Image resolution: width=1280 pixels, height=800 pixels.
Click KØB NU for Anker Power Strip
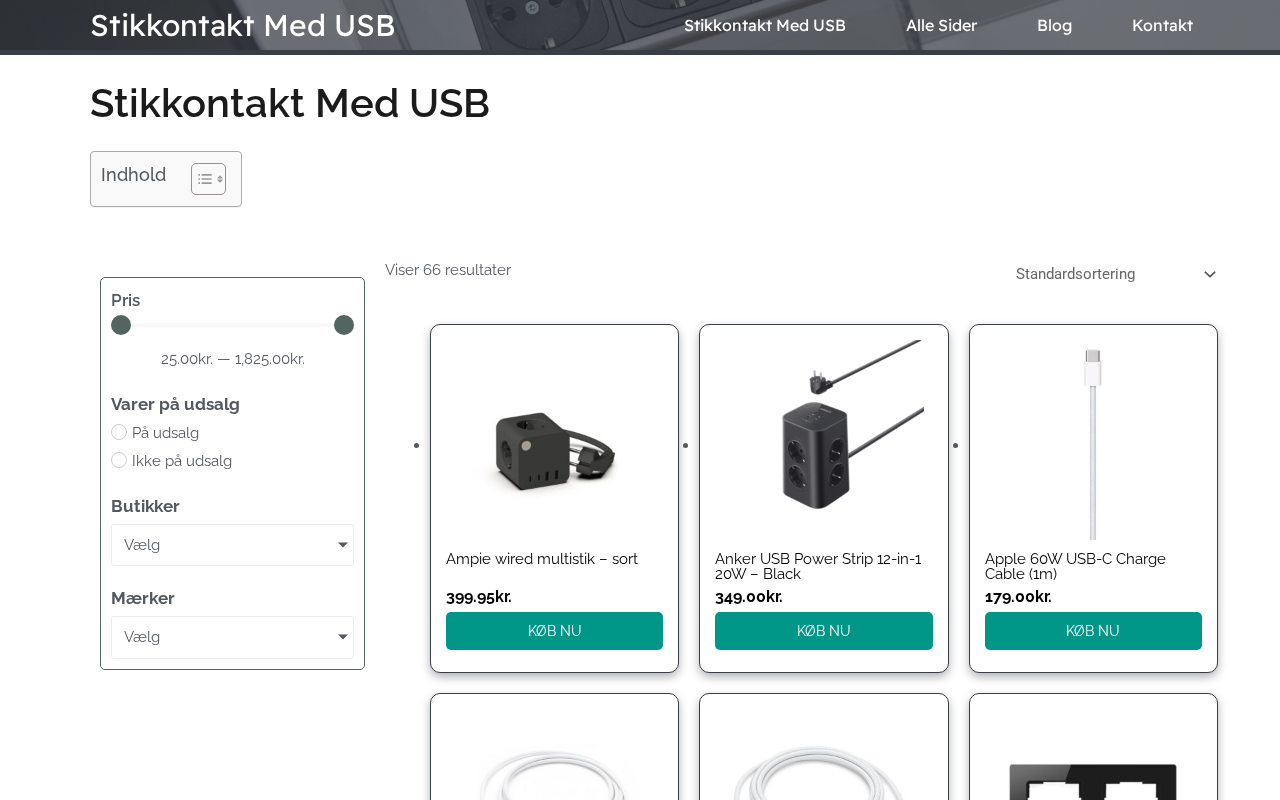click(x=824, y=631)
